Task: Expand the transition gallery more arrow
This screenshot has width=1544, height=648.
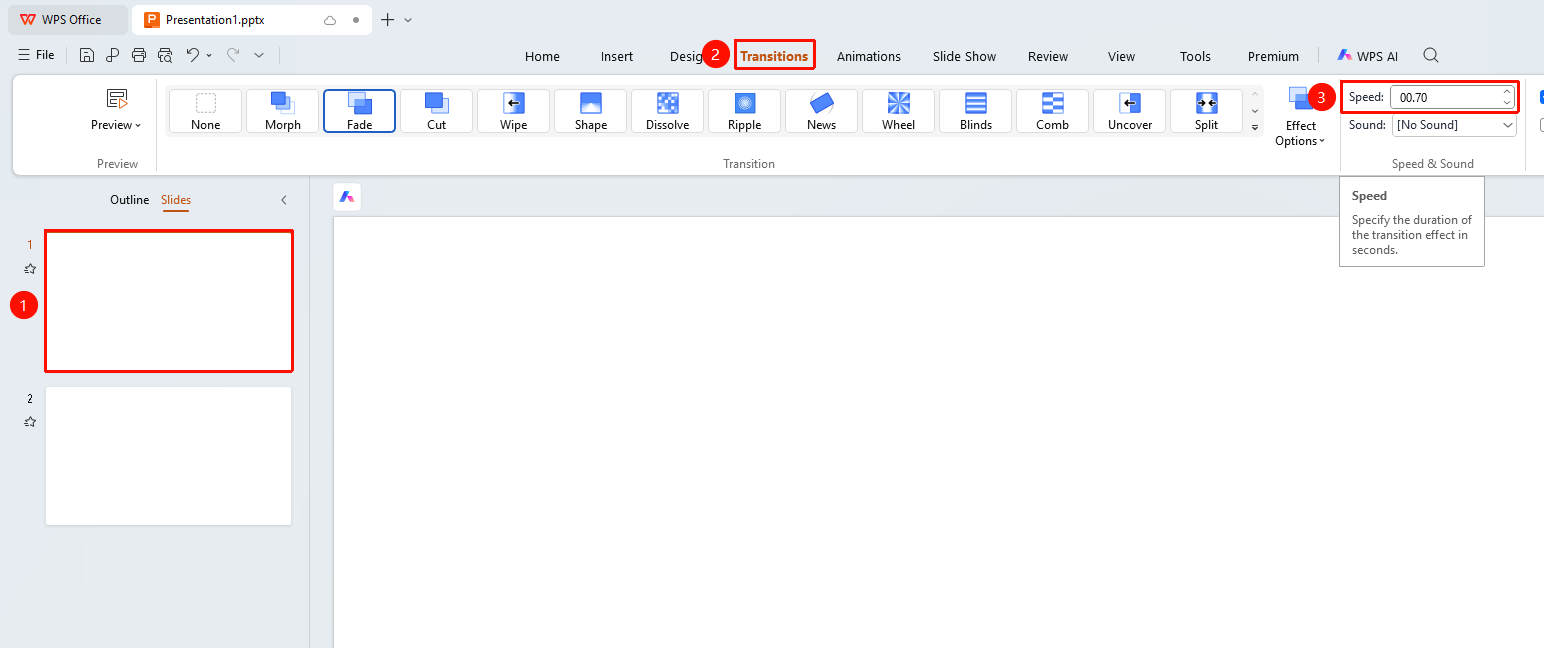Action: pyautogui.click(x=1255, y=128)
